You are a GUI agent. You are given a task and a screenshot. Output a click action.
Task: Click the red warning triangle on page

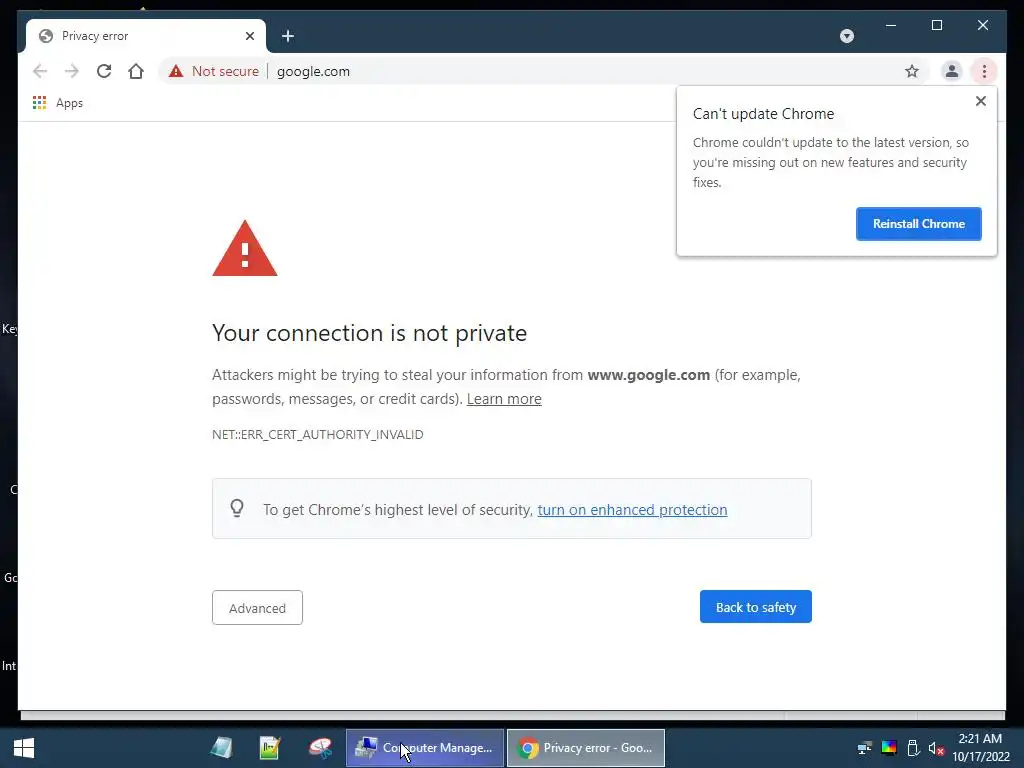(245, 249)
